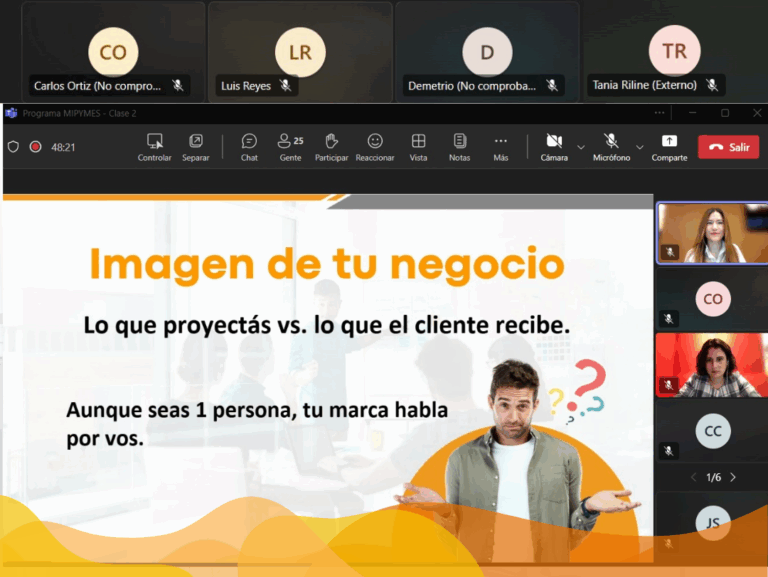Select top video tile of long-haired woman
The height and width of the screenshot is (577, 768).
712,234
